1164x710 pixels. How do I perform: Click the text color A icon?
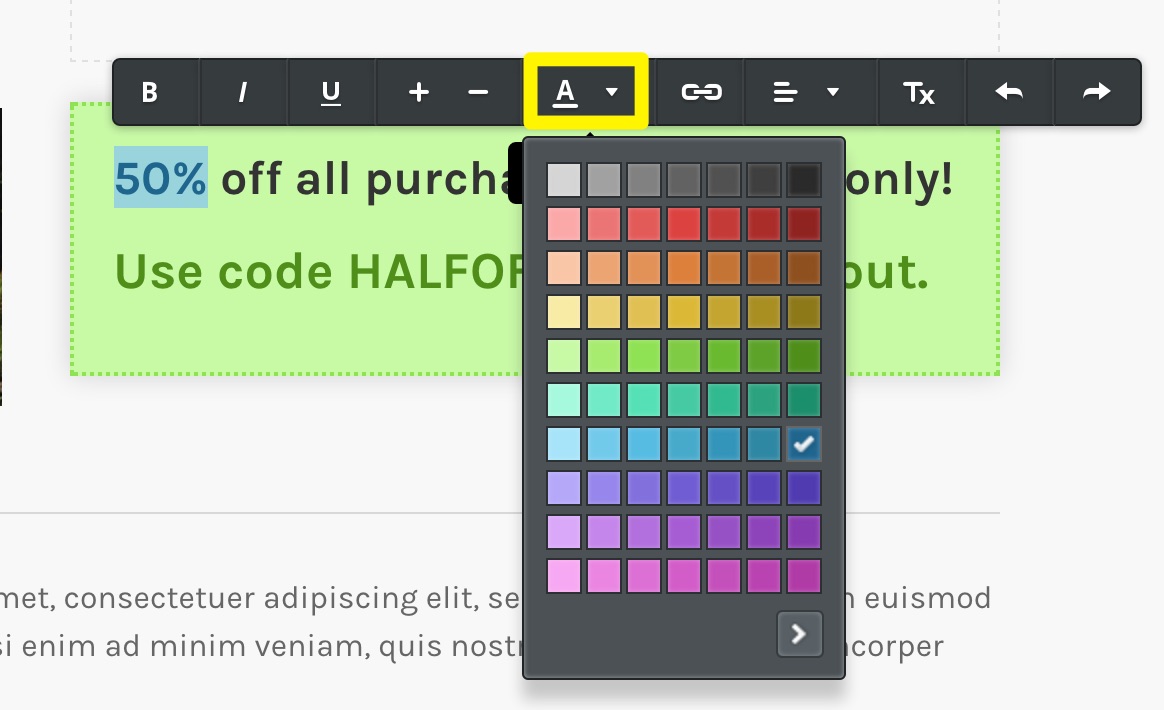[x=565, y=92]
